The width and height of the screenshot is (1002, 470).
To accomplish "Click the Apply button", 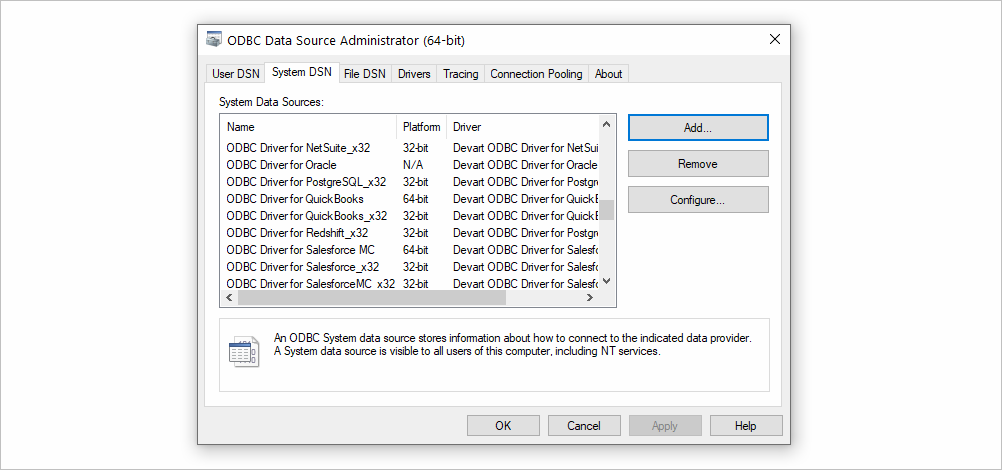I will tap(665, 426).
